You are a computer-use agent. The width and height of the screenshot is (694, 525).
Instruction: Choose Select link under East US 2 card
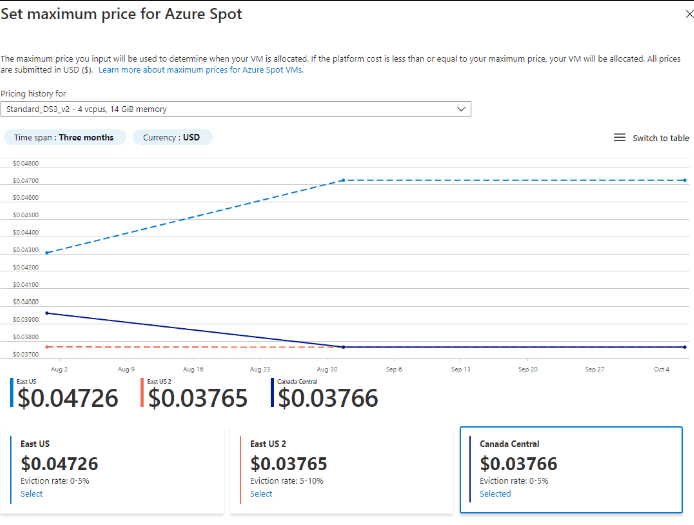click(x=261, y=494)
